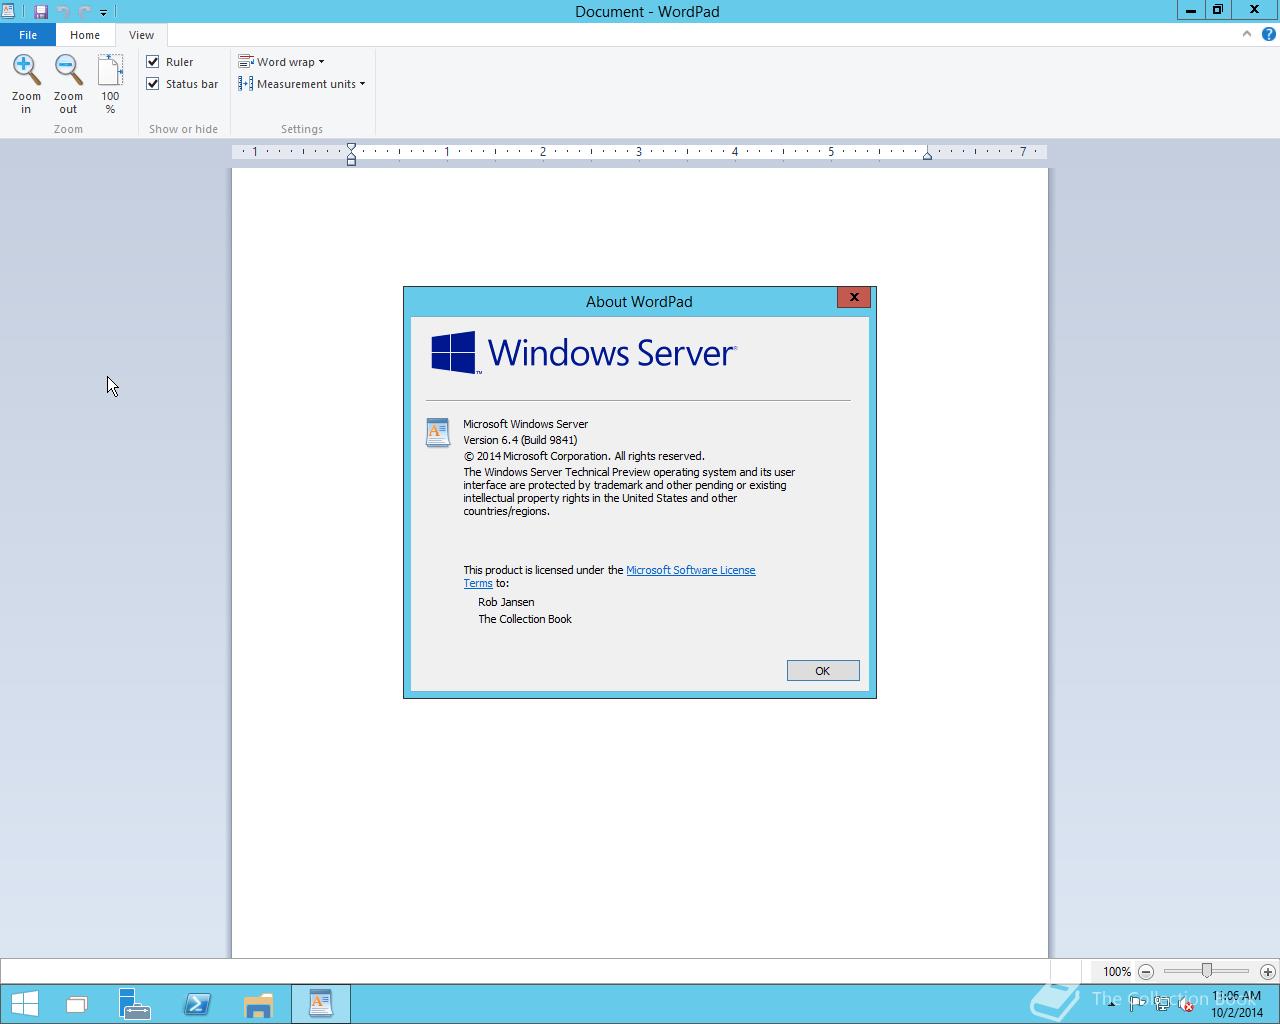Viewport: 1280px width, 1024px height.
Task: Click the left indent marker on the ruler
Action: click(x=351, y=153)
